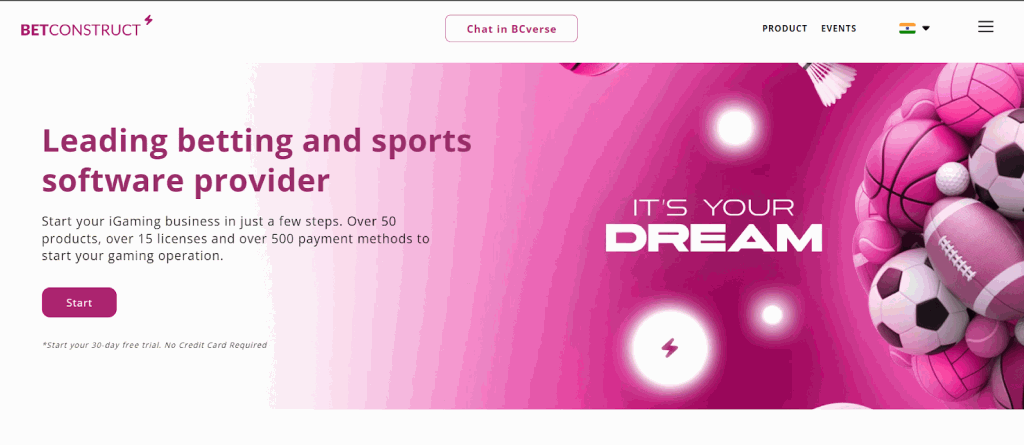Click the Chat in BCverse button
Screen dimensions: 1024x445
[511, 29]
